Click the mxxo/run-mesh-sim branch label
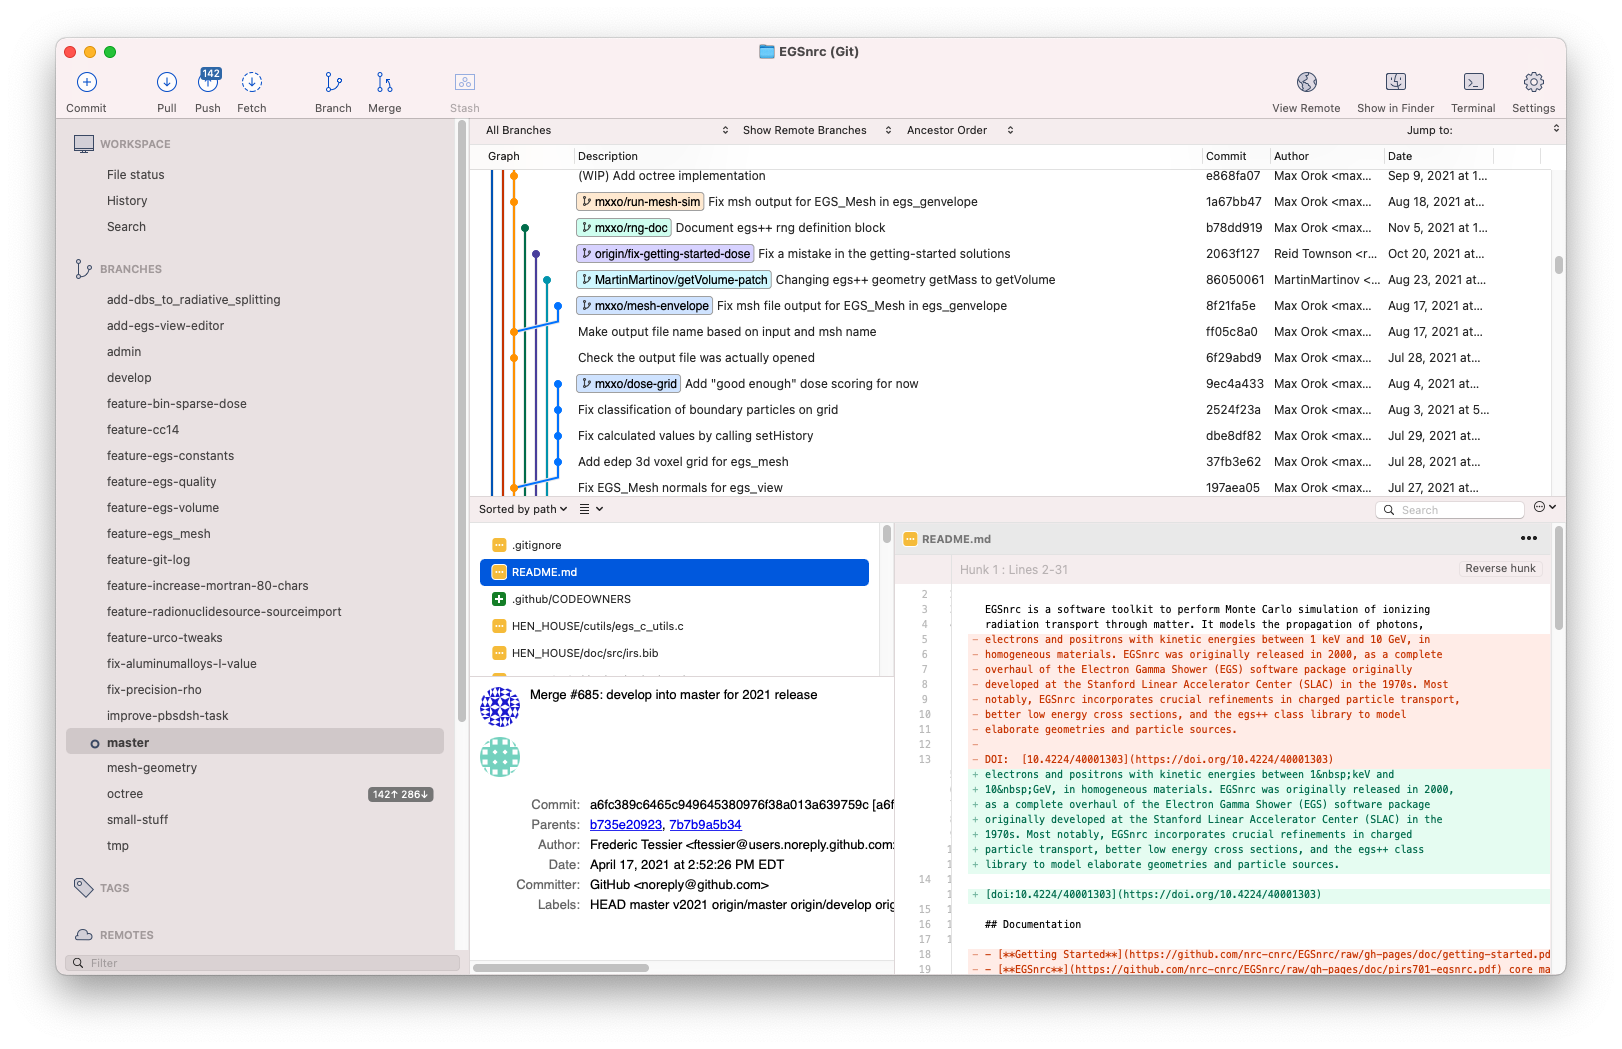This screenshot has width=1622, height=1049. point(641,202)
